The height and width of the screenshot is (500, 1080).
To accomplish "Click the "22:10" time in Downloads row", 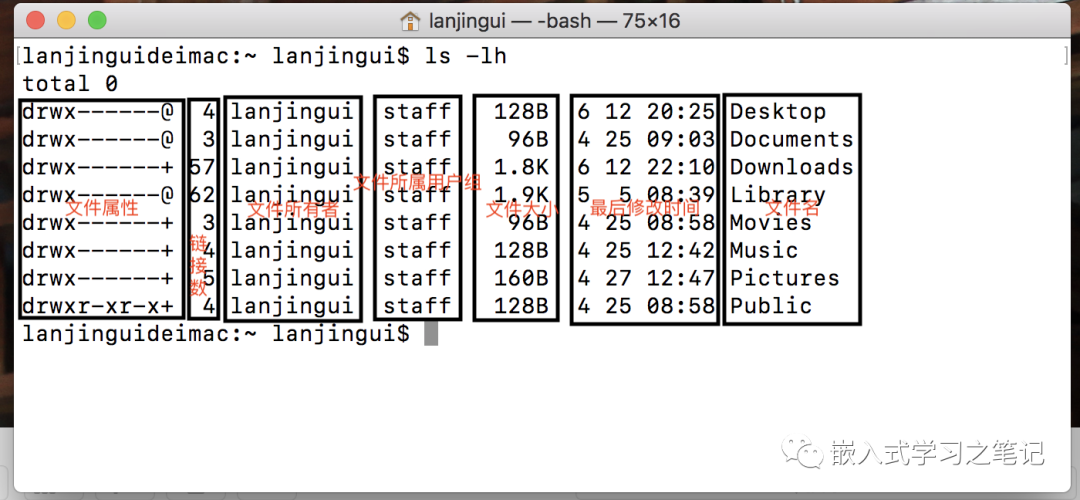I will pyautogui.click(x=681, y=167).
